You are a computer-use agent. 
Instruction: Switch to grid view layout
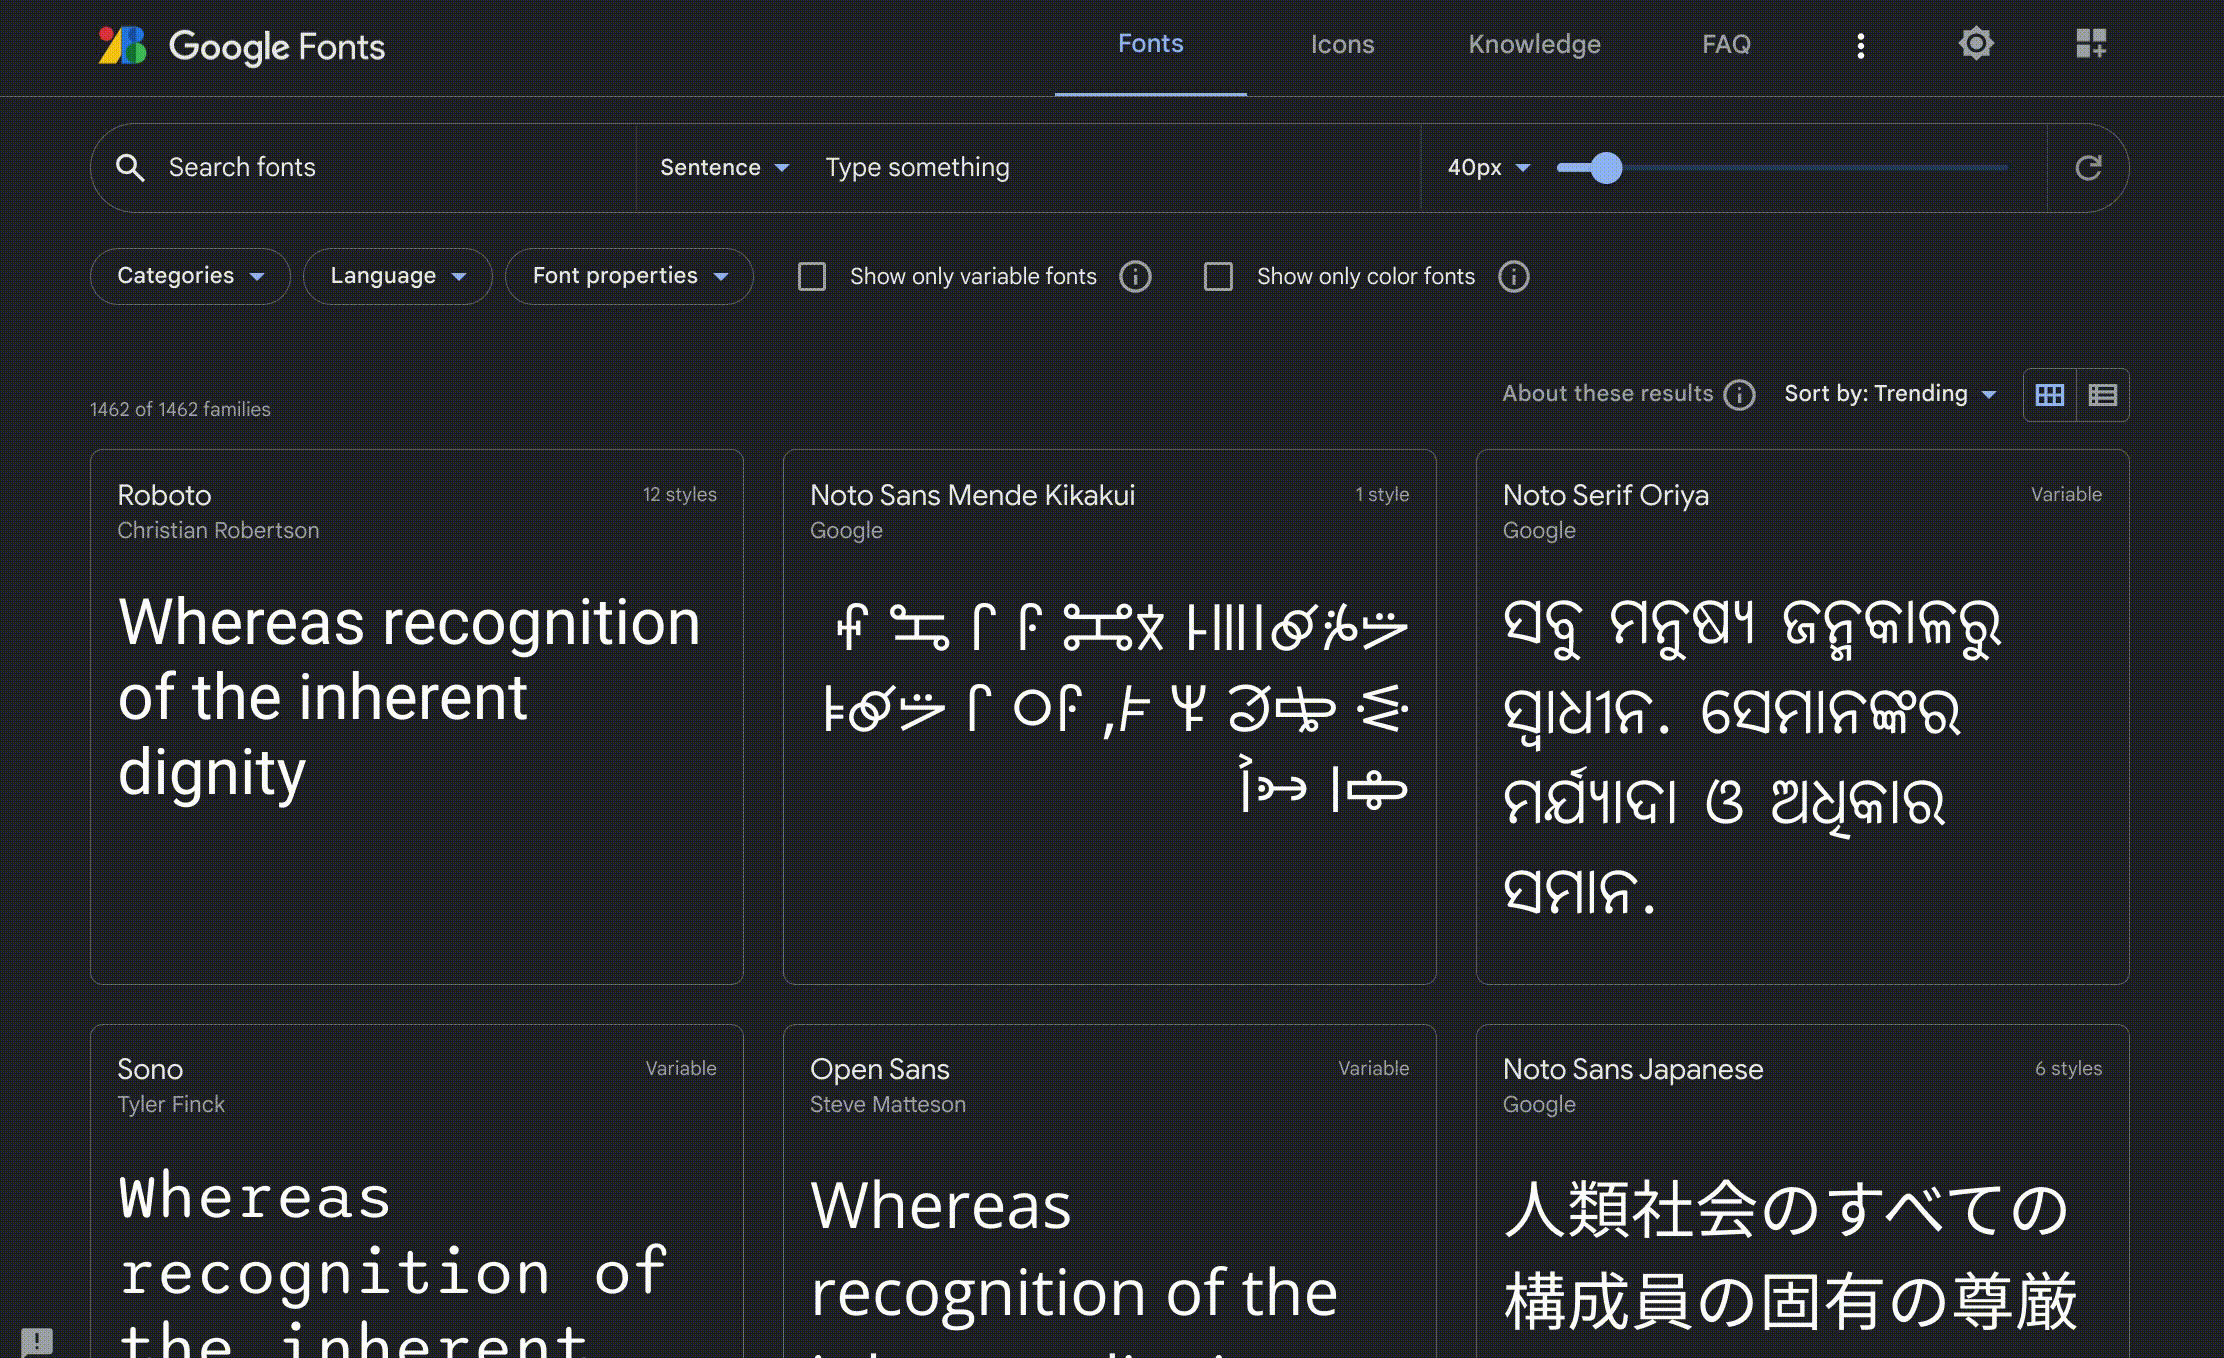pyautogui.click(x=2049, y=395)
